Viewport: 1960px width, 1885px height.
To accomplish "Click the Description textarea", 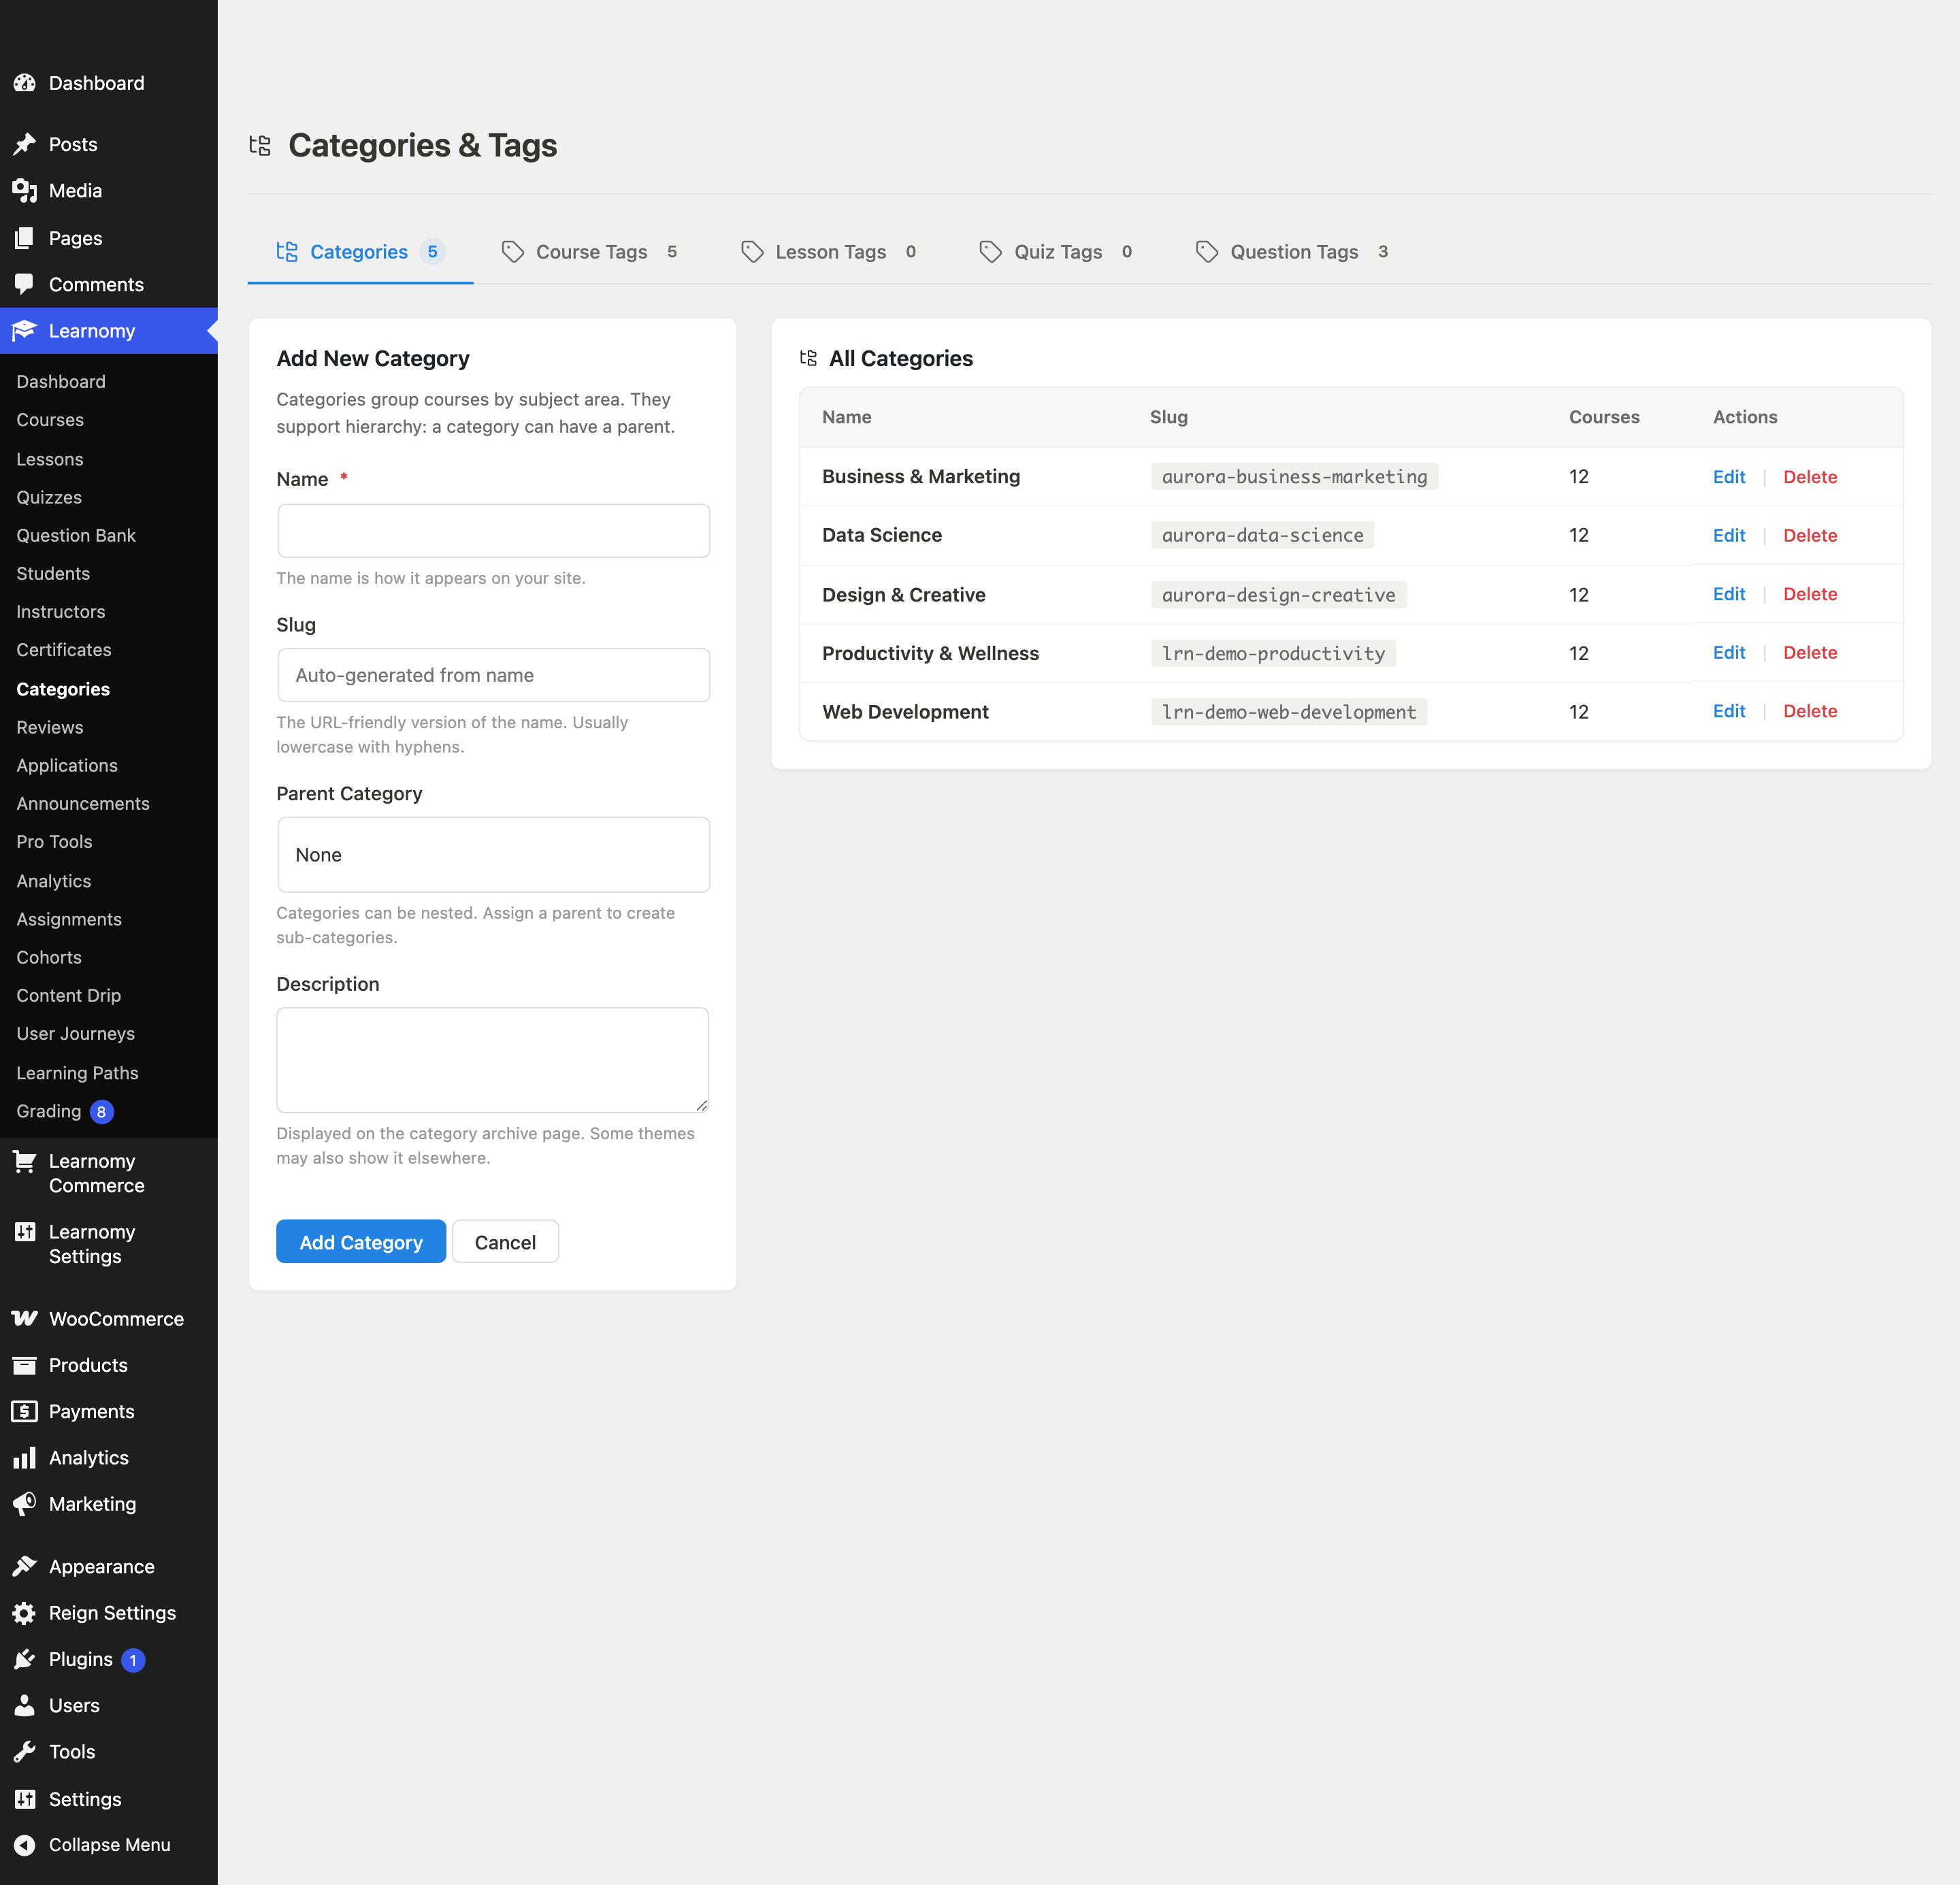I will (493, 1059).
